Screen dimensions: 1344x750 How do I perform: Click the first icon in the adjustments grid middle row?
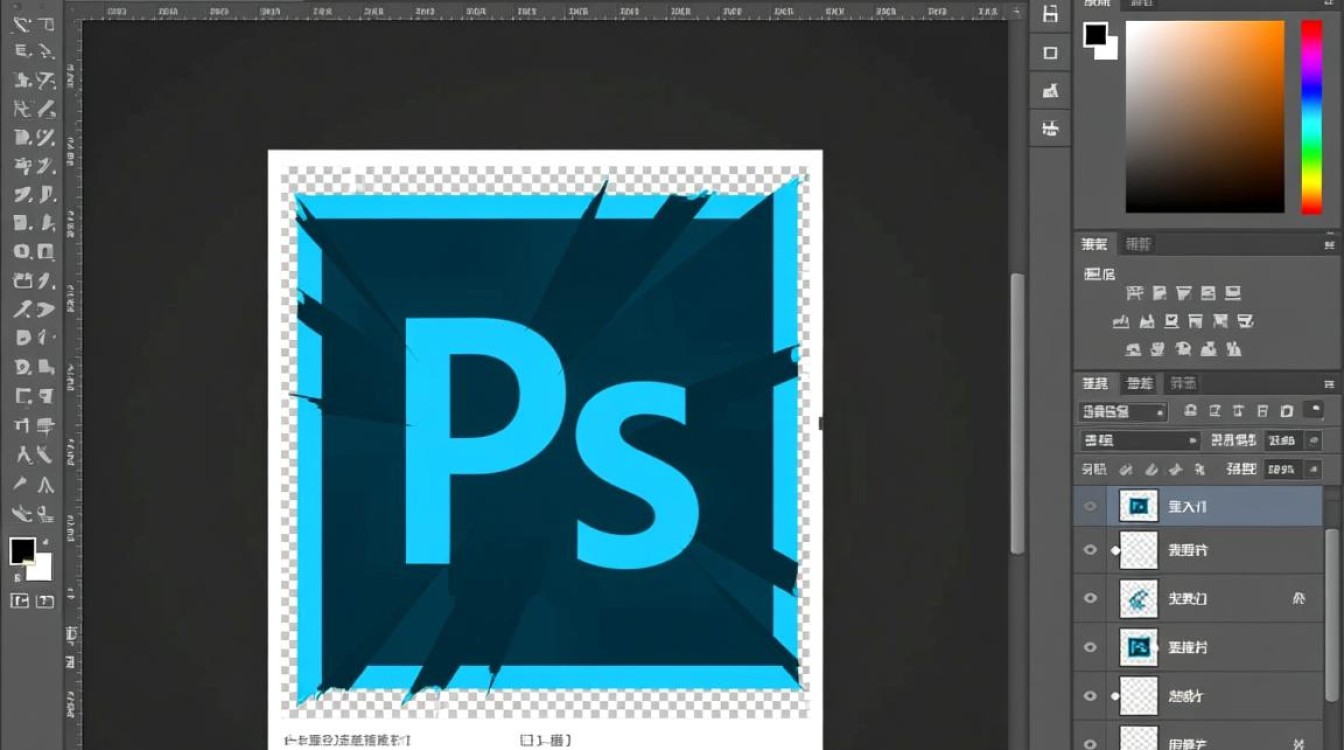[x=1122, y=322]
